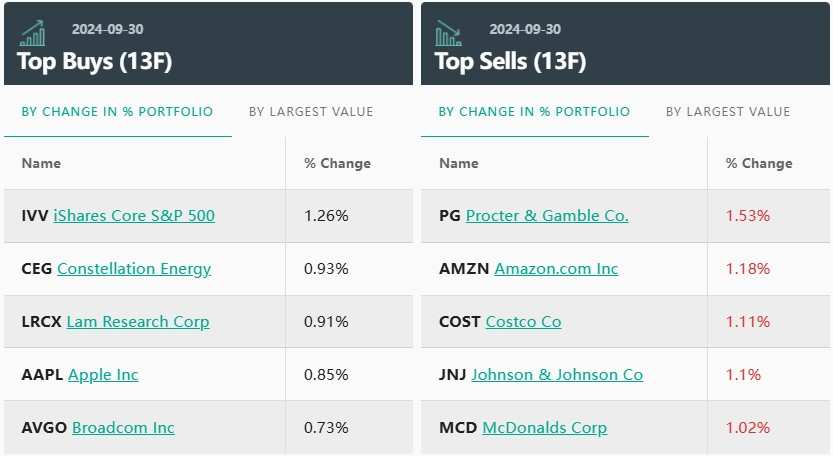Select By Change in % Portfolio under Top Buys
This screenshot has width=833, height=456.
[117, 112]
